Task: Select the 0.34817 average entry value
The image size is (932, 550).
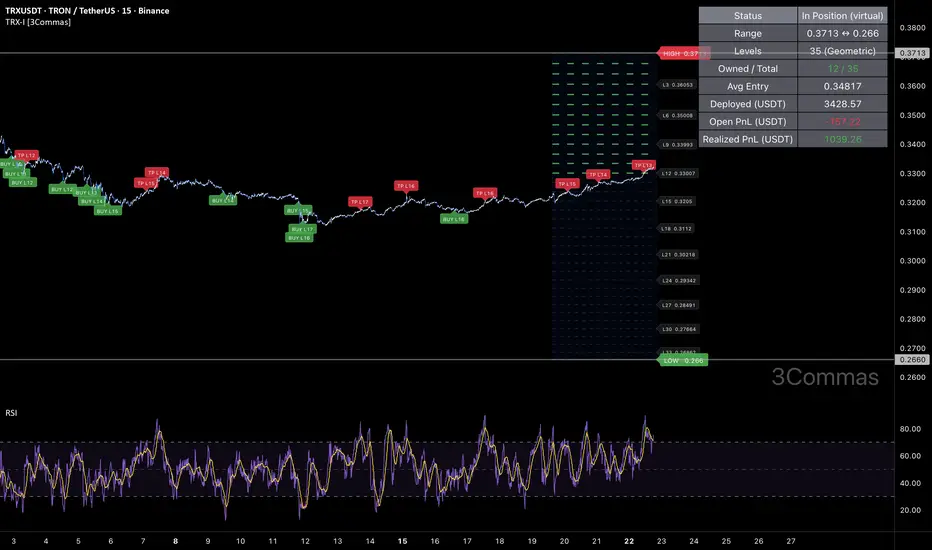Action: [x=842, y=86]
